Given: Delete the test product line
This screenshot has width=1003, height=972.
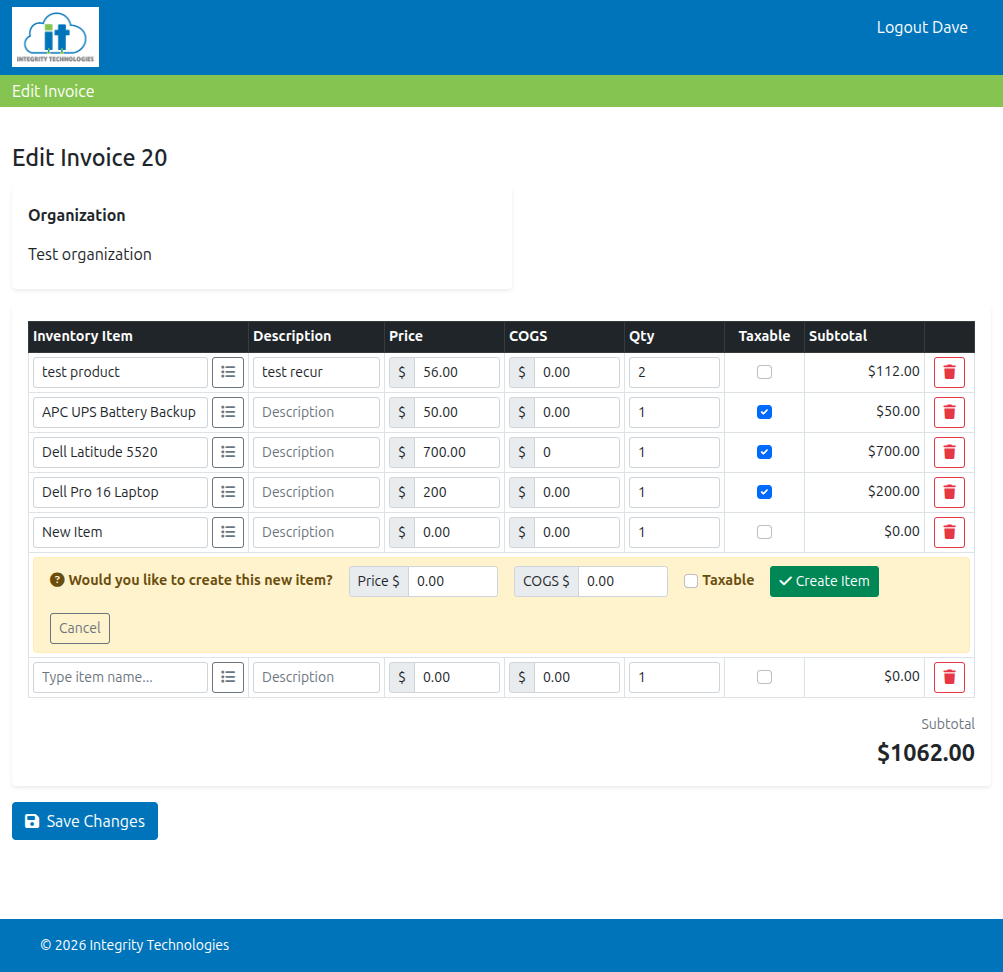Looking at the screenshot, I should [x=949, y=372].
